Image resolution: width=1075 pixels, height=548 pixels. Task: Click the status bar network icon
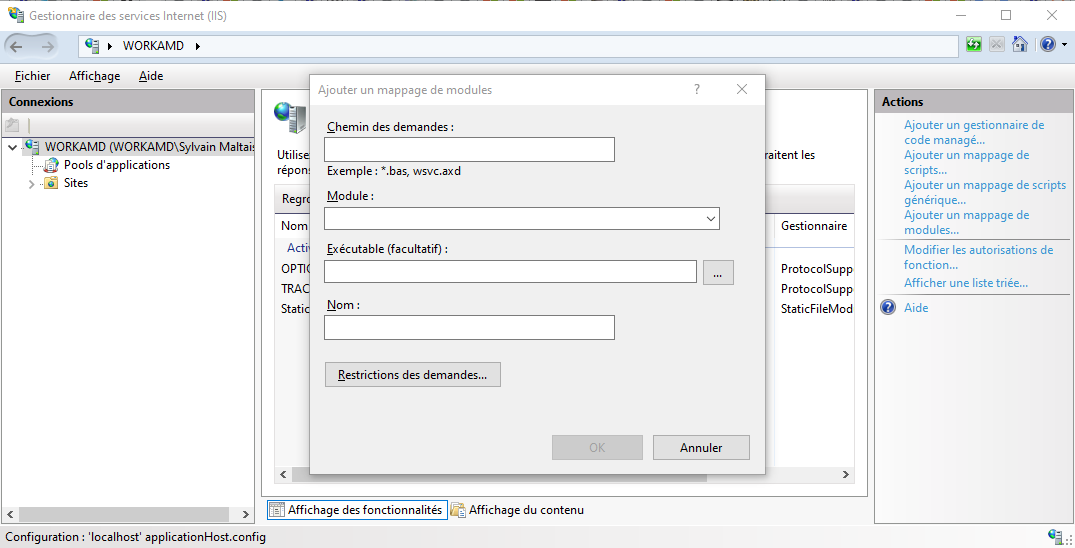tap(1056, 536)
